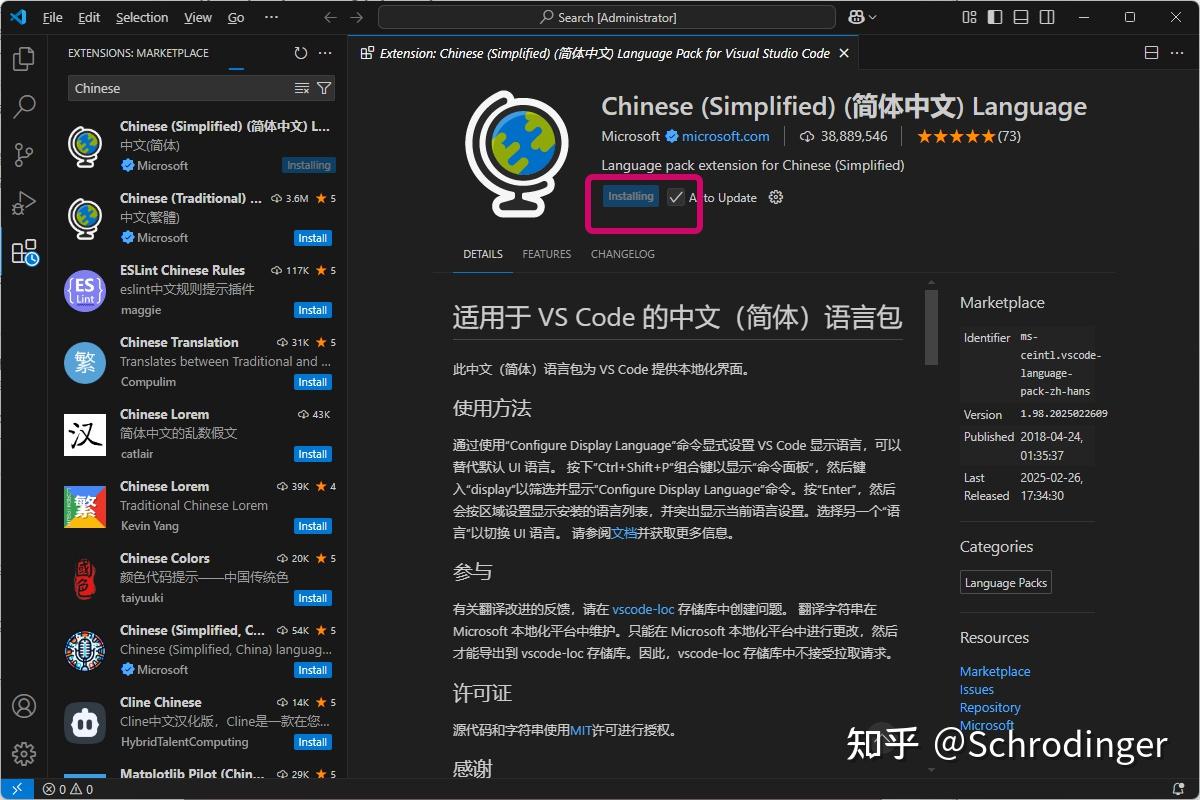This screenshot has height=800, width=1200.
Task: Open the Go menu in the menu bar
Action: 237,17
